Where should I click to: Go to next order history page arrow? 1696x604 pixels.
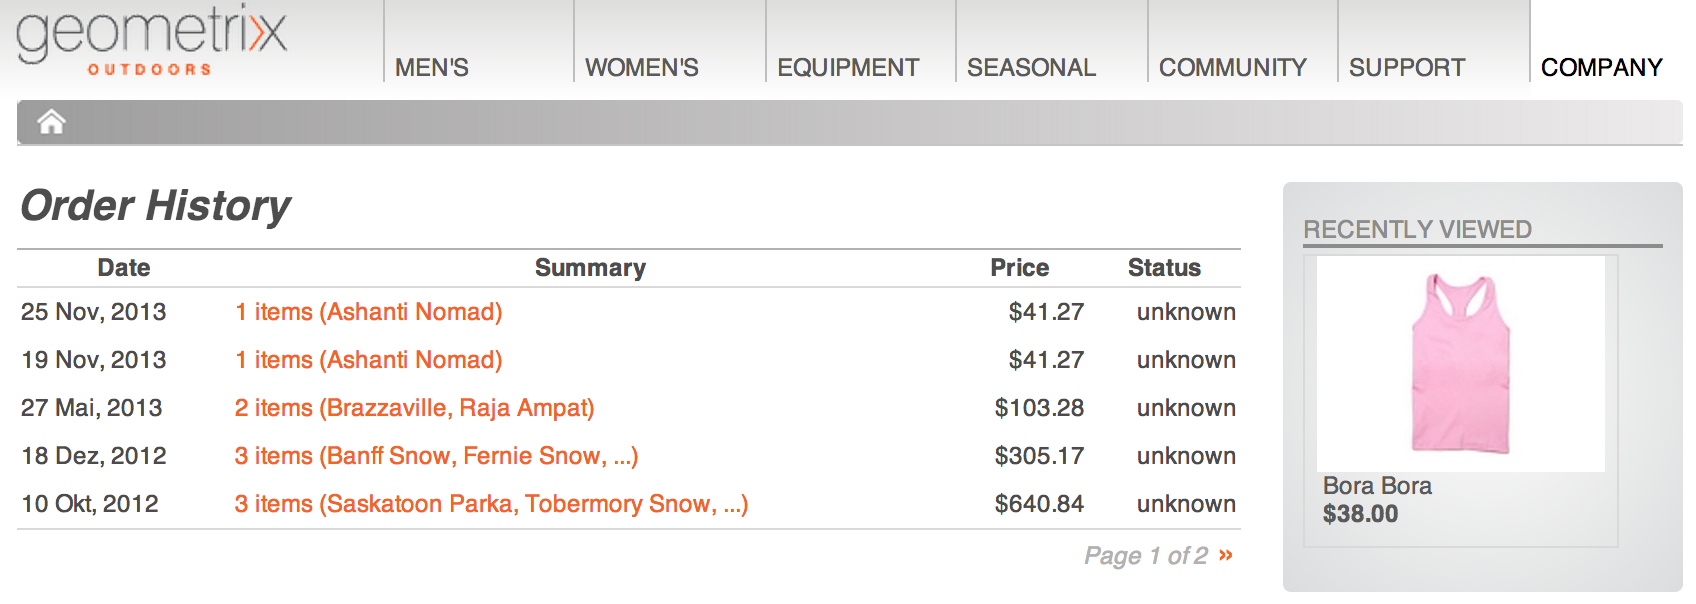click(1226, 555)
